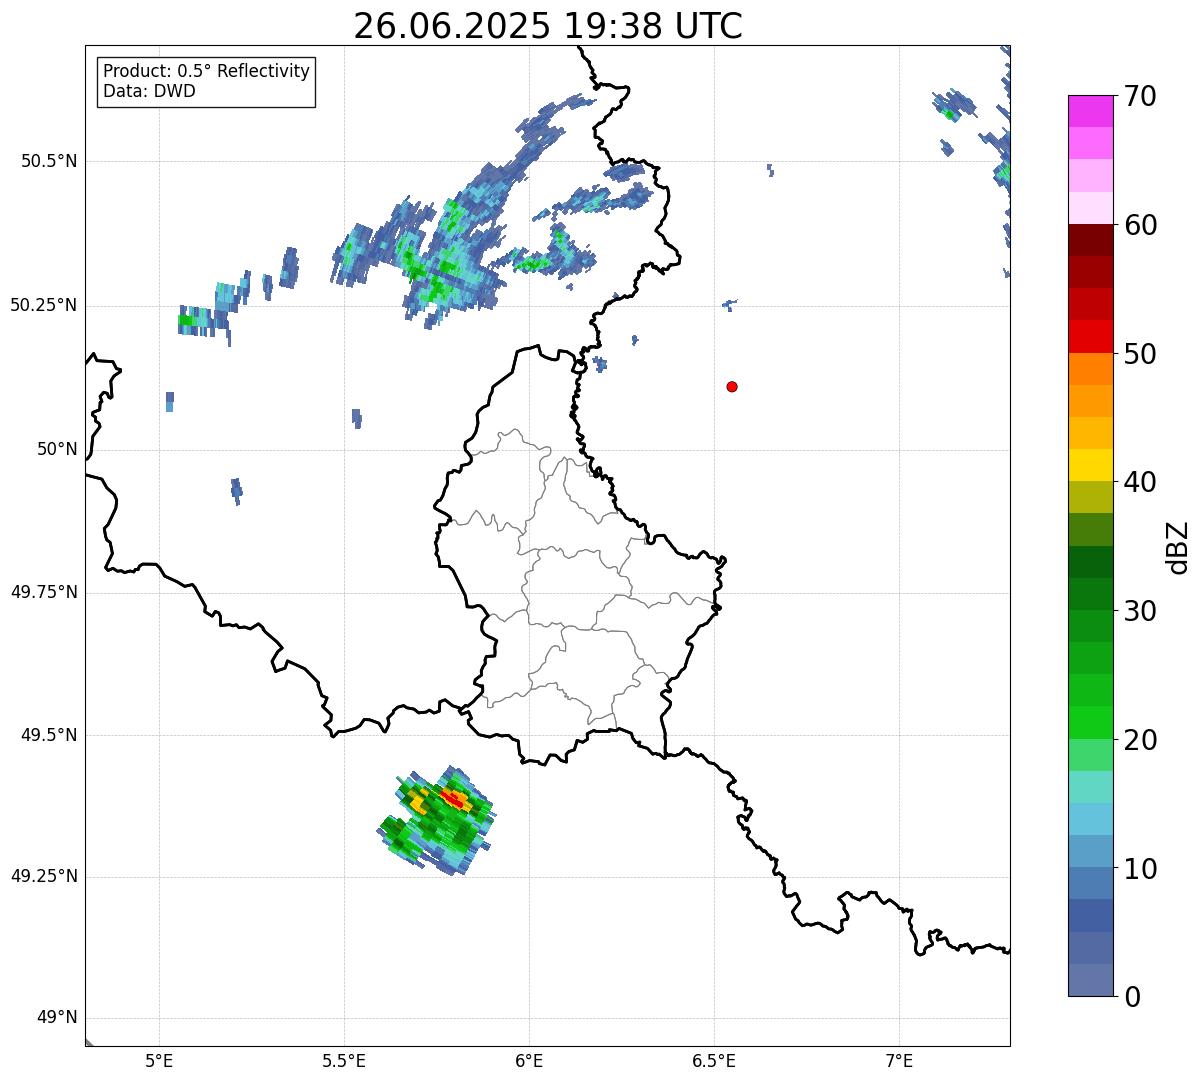Screen dimensions: 1202x1081
Task: Click colorbar tick label "10"
Action: pos(1140,869)
